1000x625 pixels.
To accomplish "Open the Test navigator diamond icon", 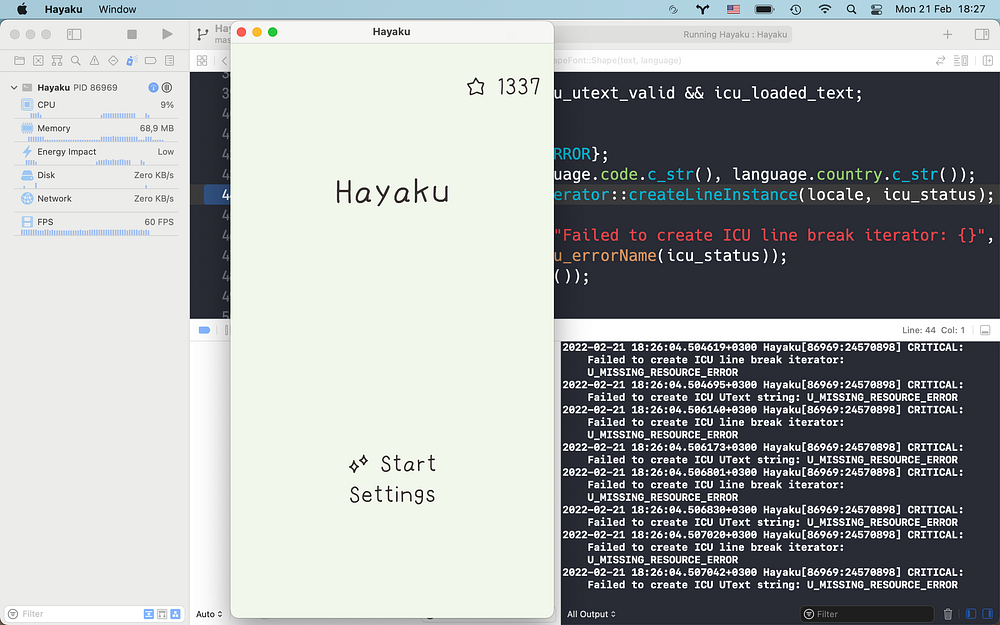I will tap(113, 61).
